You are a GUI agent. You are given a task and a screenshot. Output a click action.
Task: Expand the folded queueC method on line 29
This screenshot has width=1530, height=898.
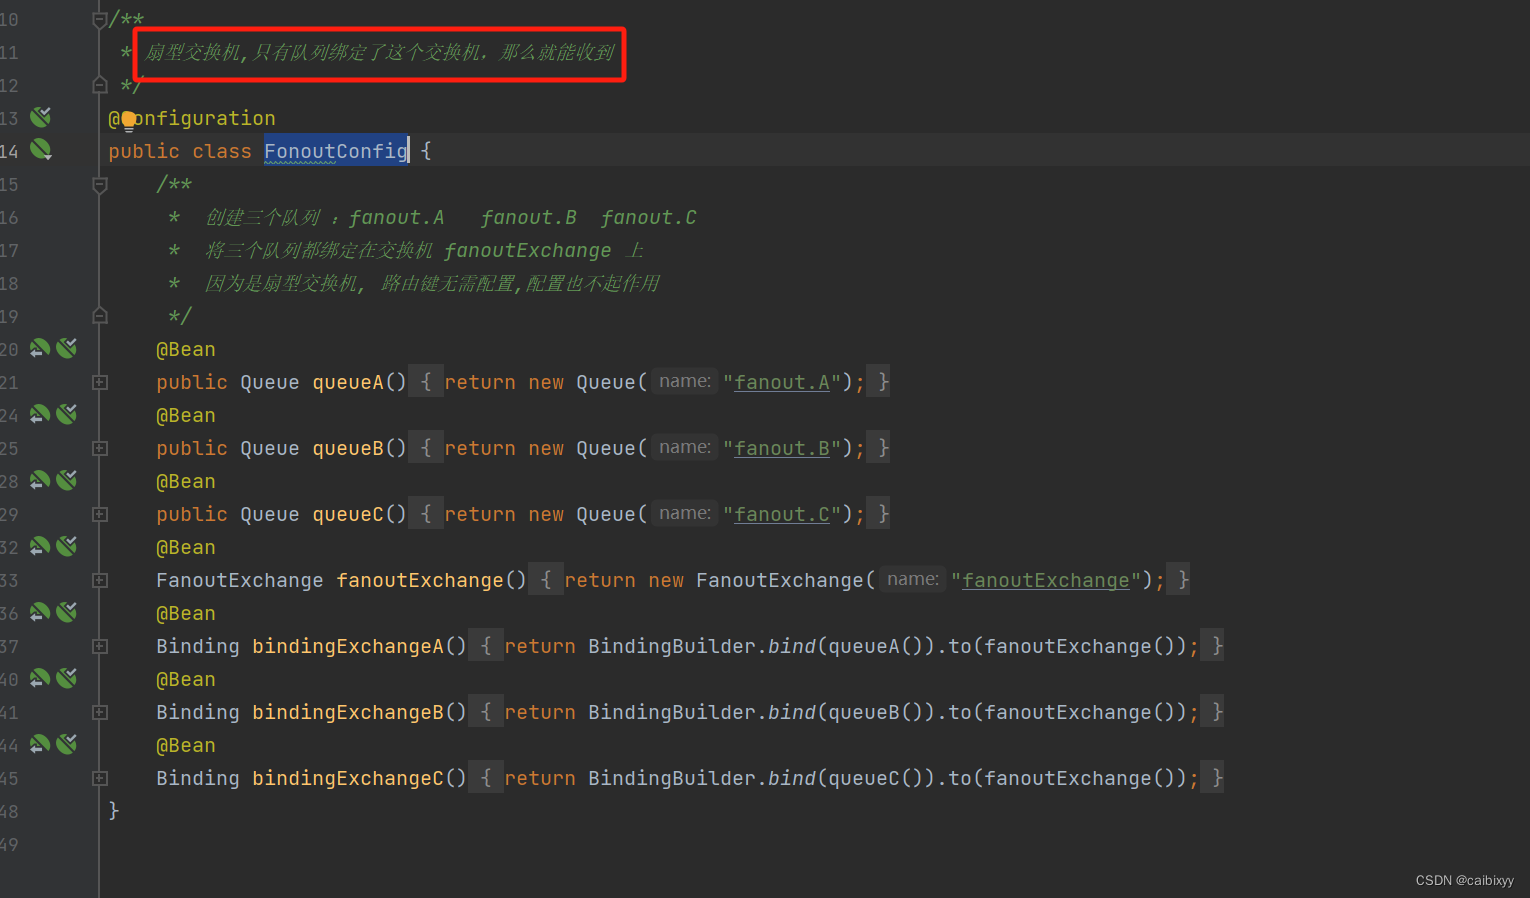(100, 514)
